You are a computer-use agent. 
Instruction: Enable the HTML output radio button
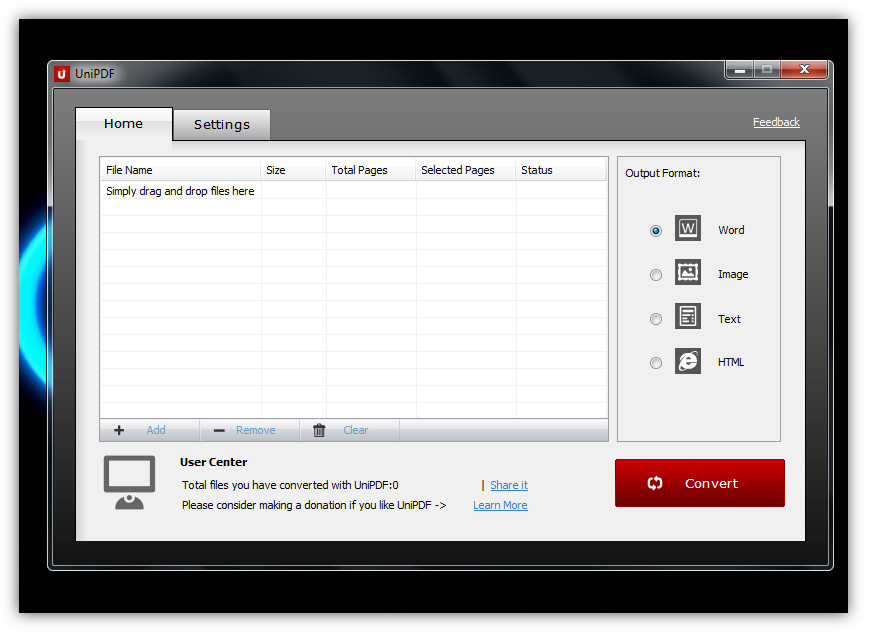pyautogui.click(x=656, y=363)
